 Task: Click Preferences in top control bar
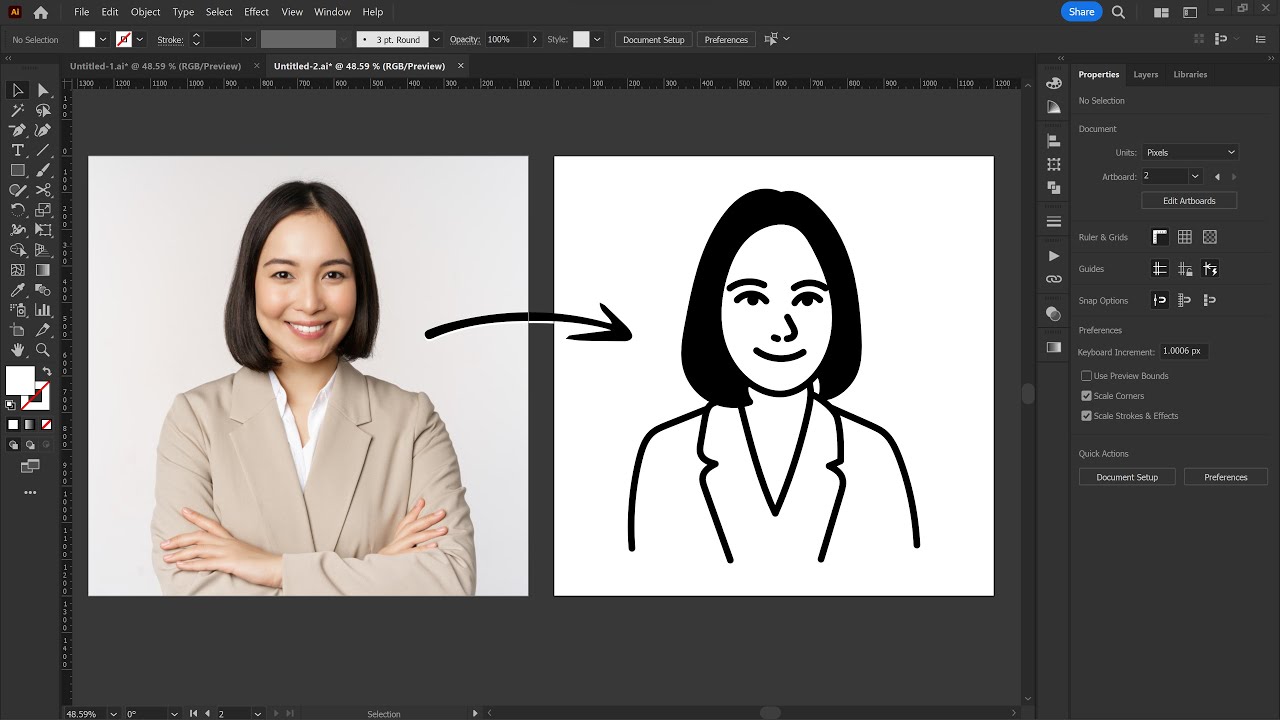726,40
